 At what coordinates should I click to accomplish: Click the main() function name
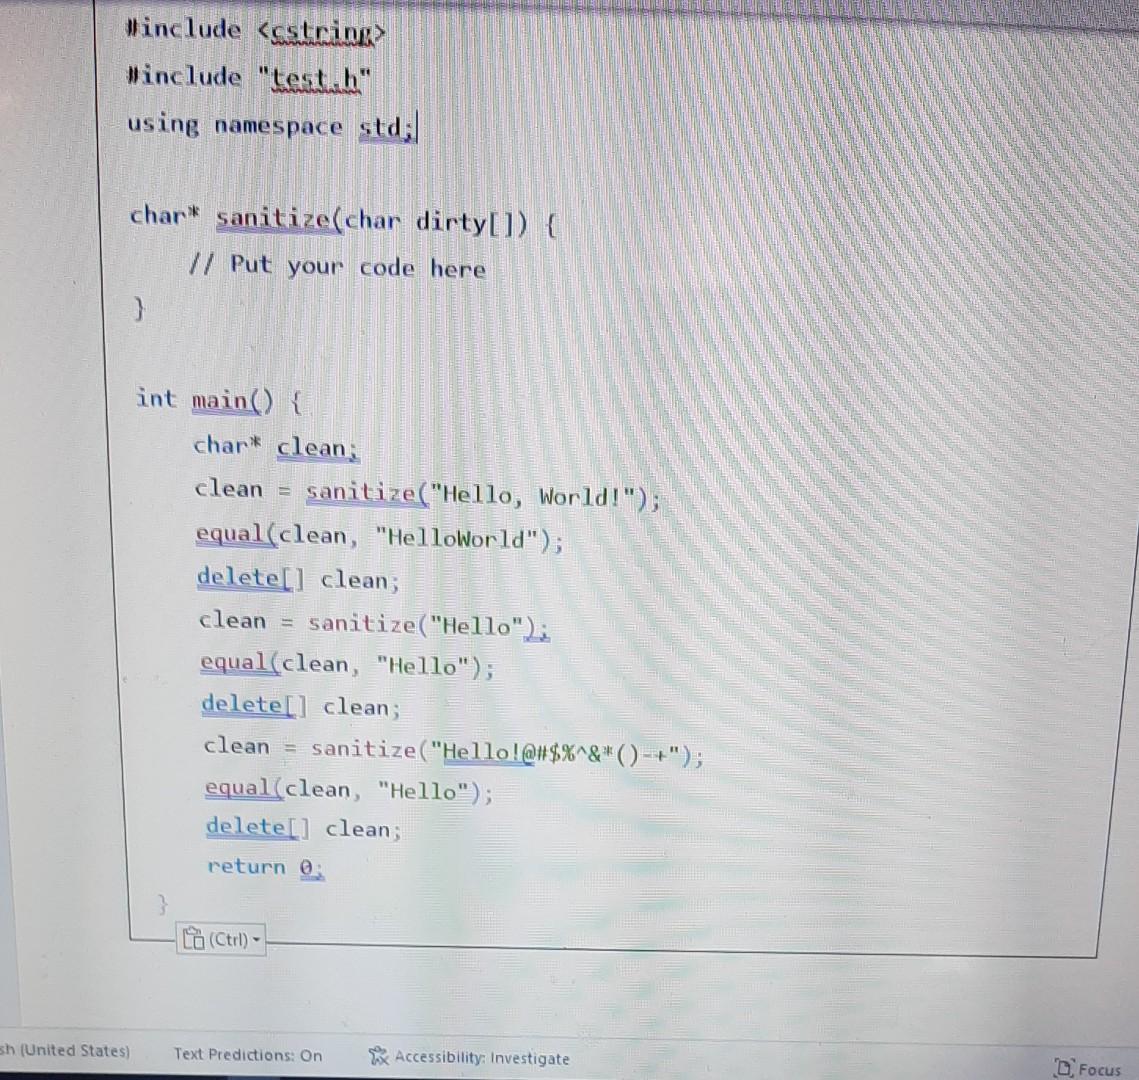point(222,399)
